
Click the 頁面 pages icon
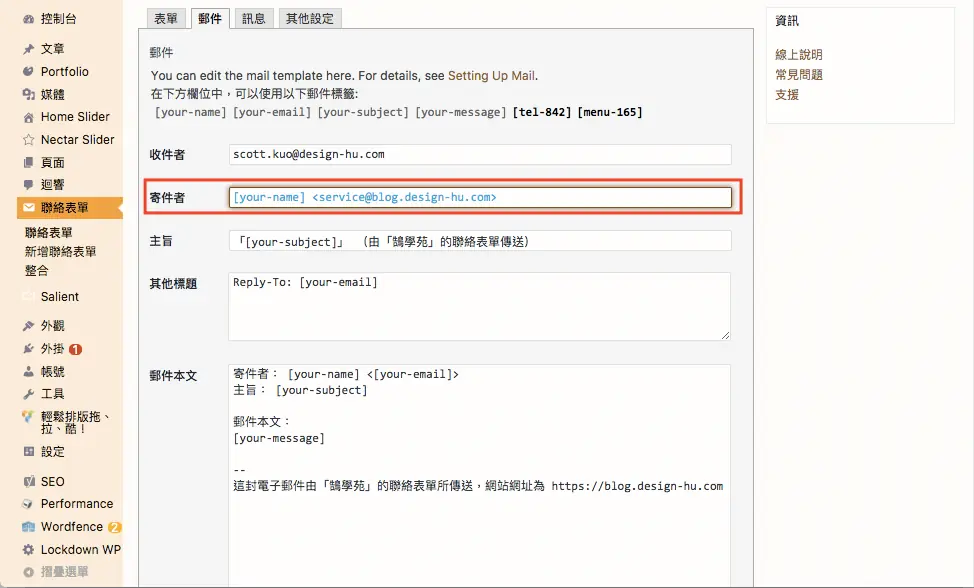coord(28,163)
